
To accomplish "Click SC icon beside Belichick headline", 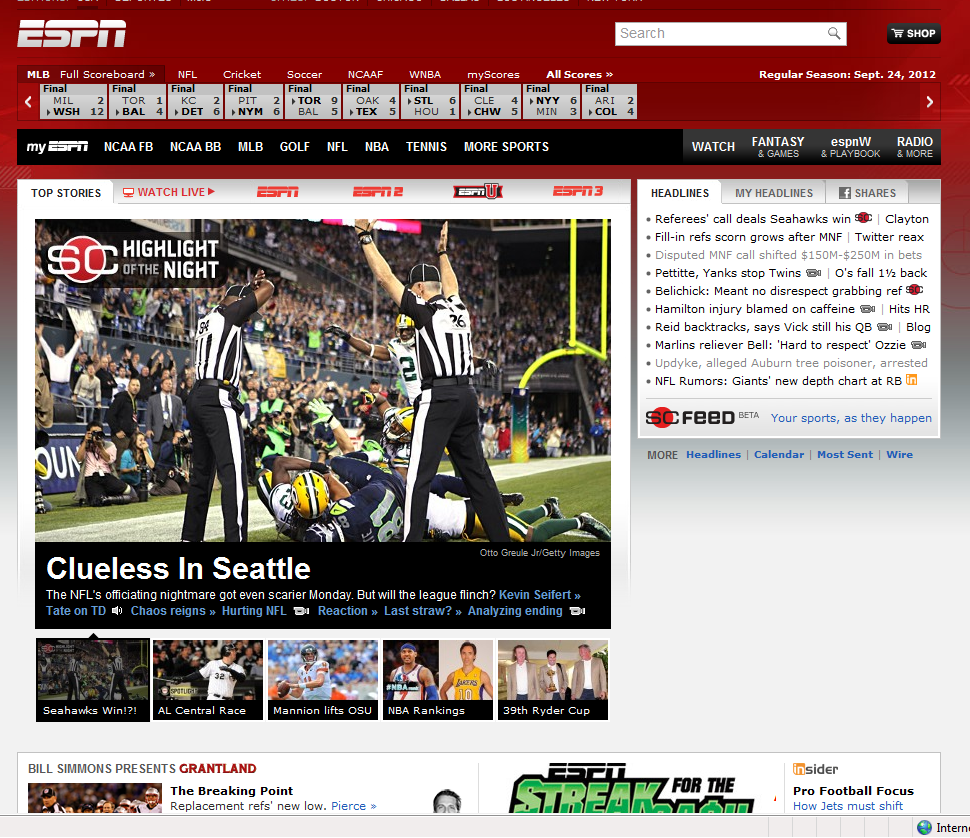I will coord(914,289).
